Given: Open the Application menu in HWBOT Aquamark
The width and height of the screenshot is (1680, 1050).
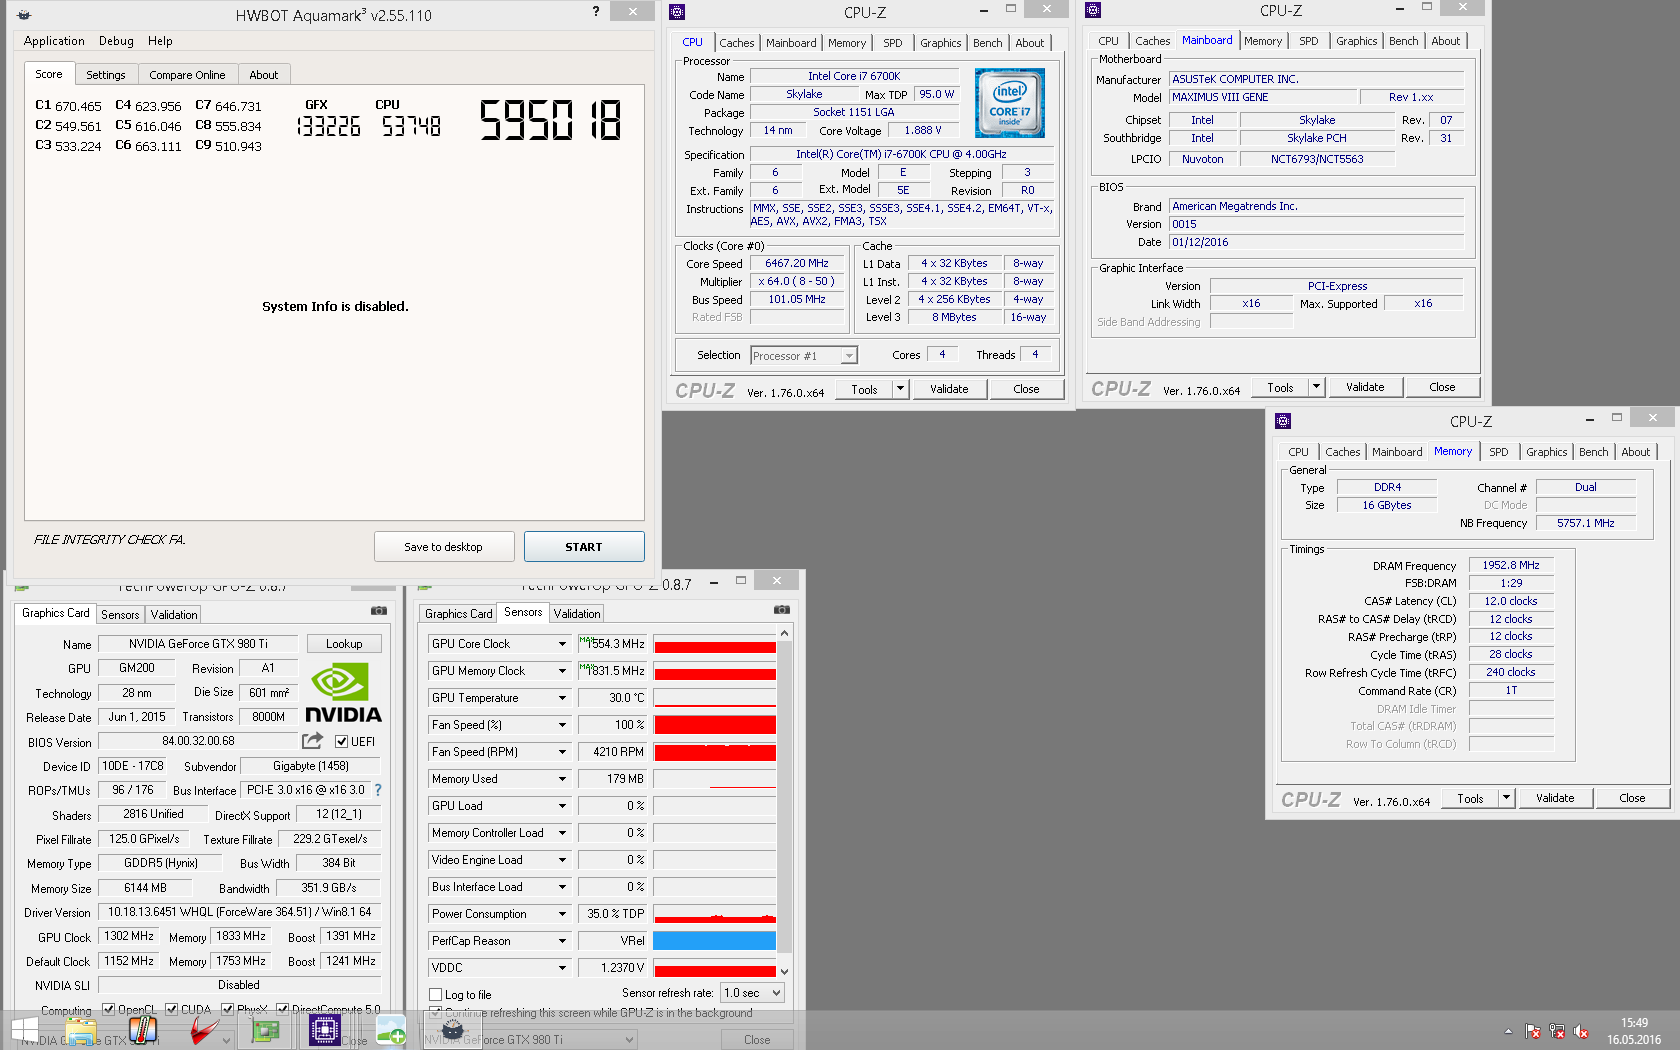Looking at the screenshot, I should pyautogui.click(x=54, y=41).
